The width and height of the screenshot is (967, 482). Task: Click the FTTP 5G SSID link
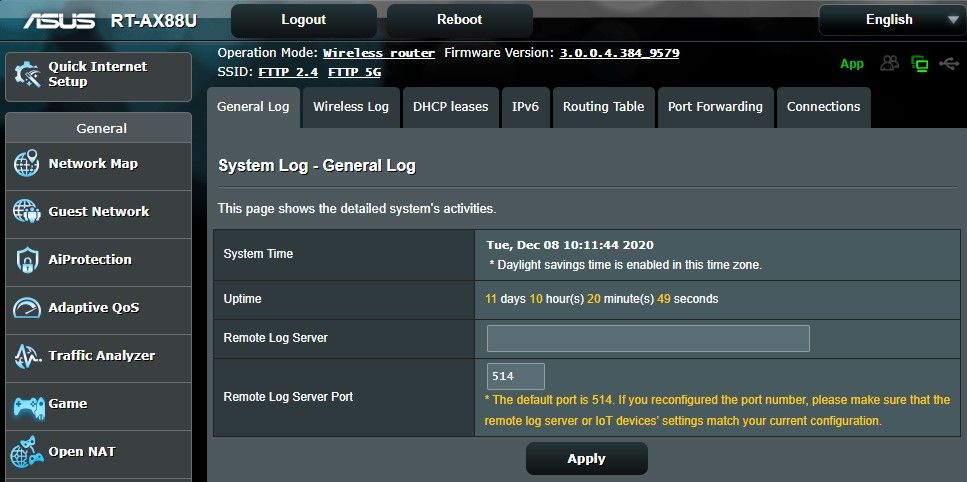354,72
